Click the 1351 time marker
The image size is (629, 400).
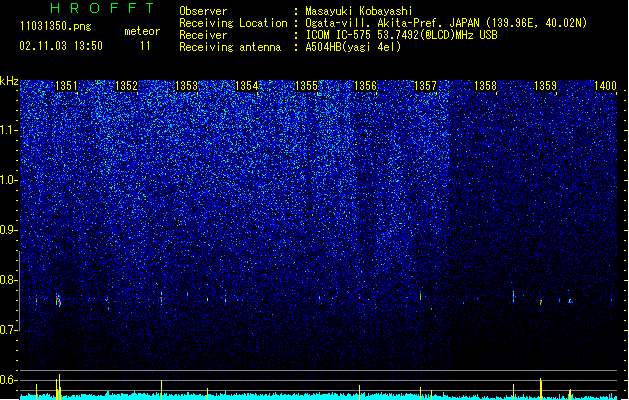click(66, 86)
